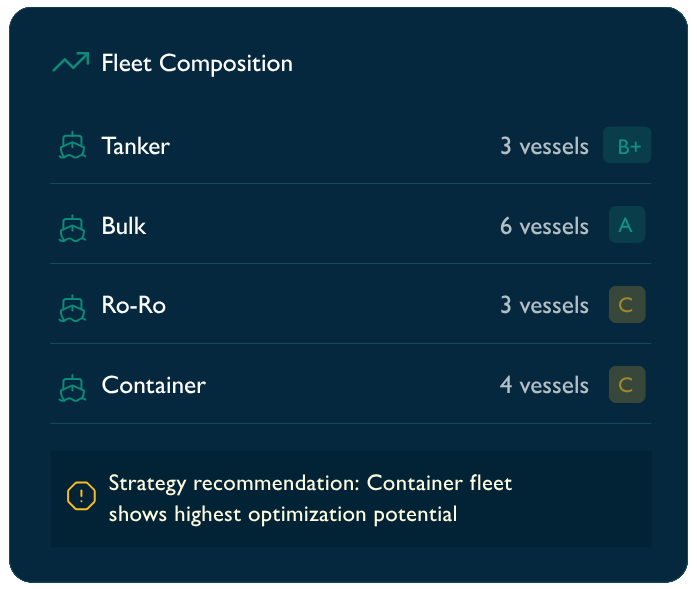Click the ship icon next to Container

point(72,388)
